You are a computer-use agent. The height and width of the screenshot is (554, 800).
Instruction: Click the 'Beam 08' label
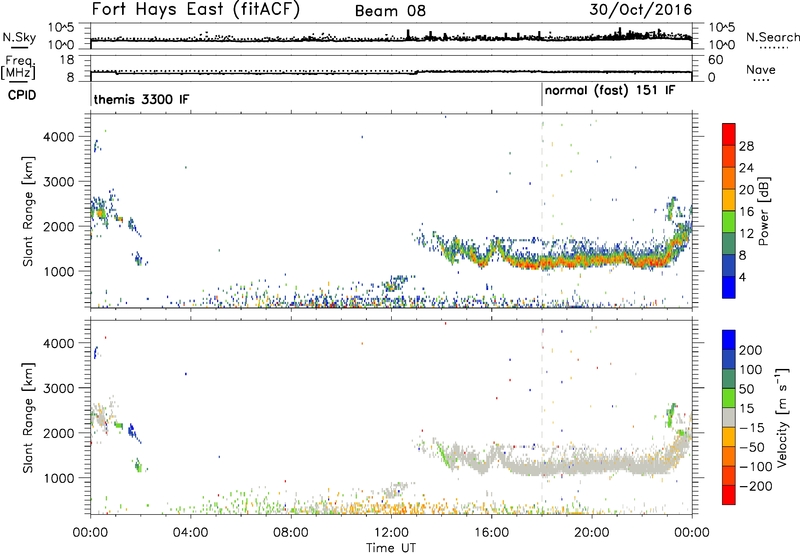(x=390, y=11)
